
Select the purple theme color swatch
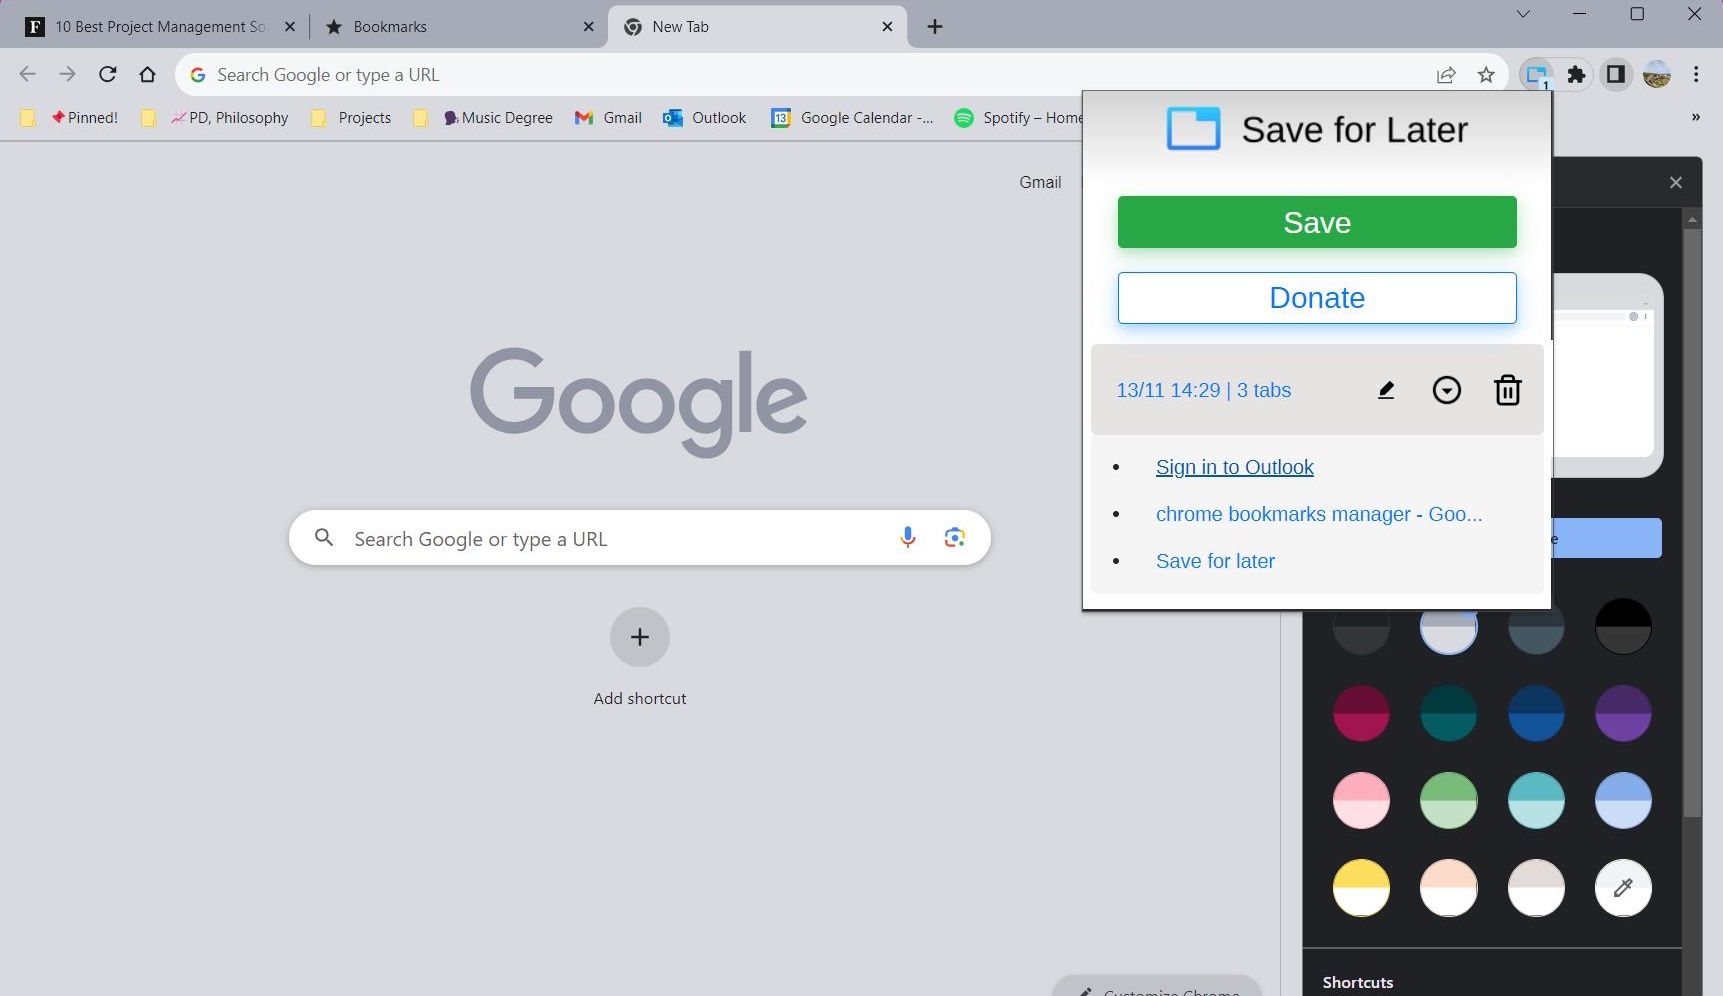[x=1622, y=713]
